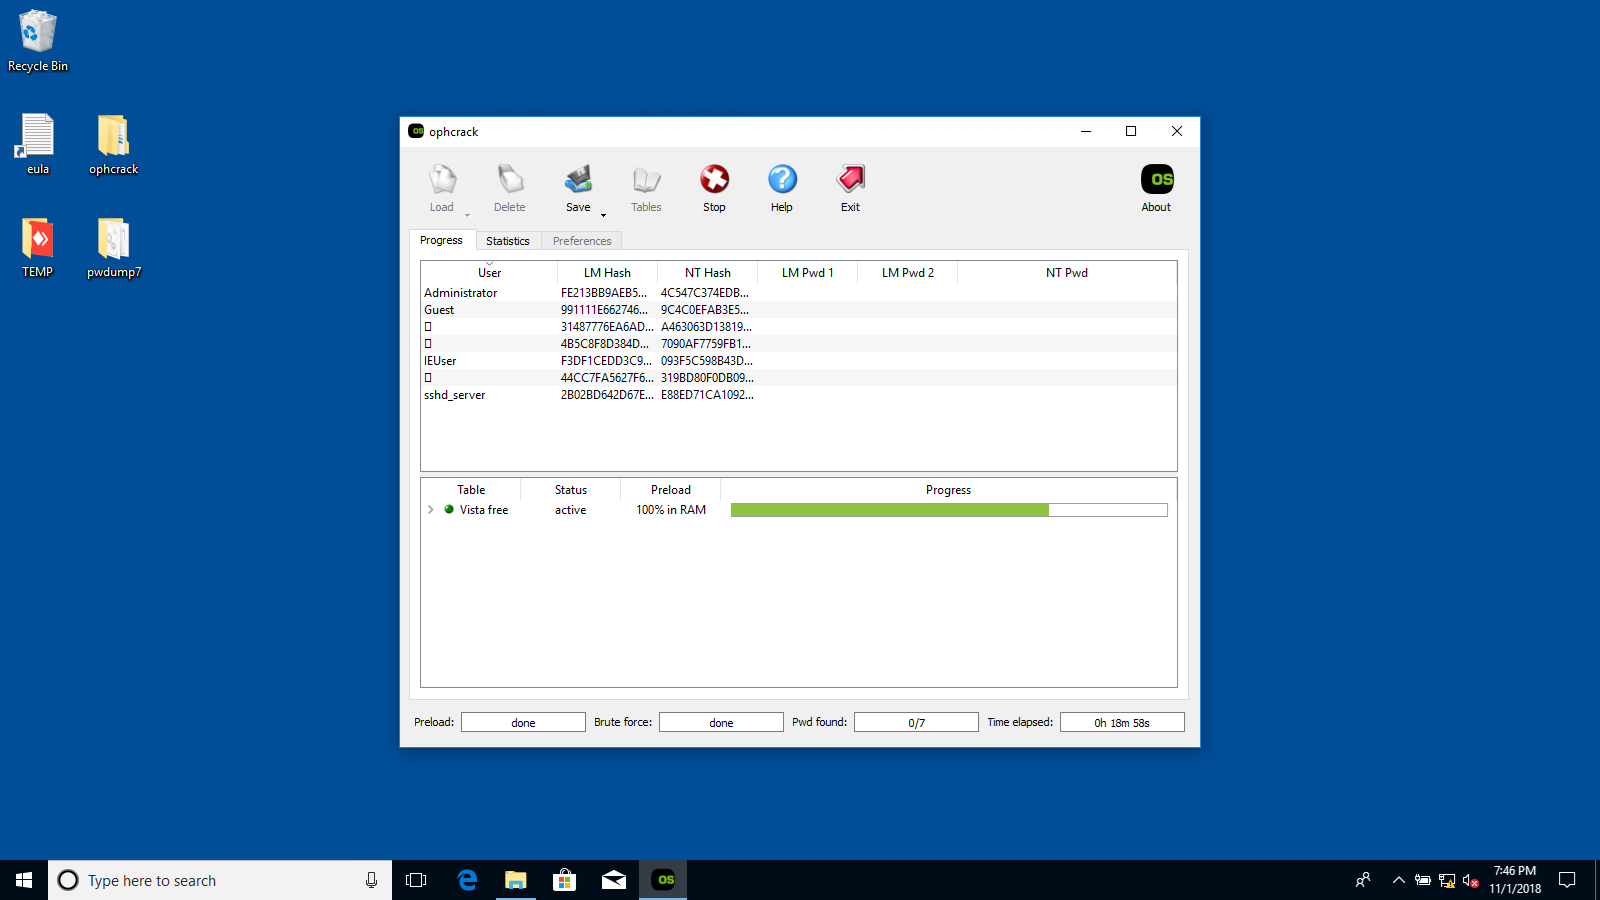Click NT hash E88ED71CA1092...

point(707,395)
